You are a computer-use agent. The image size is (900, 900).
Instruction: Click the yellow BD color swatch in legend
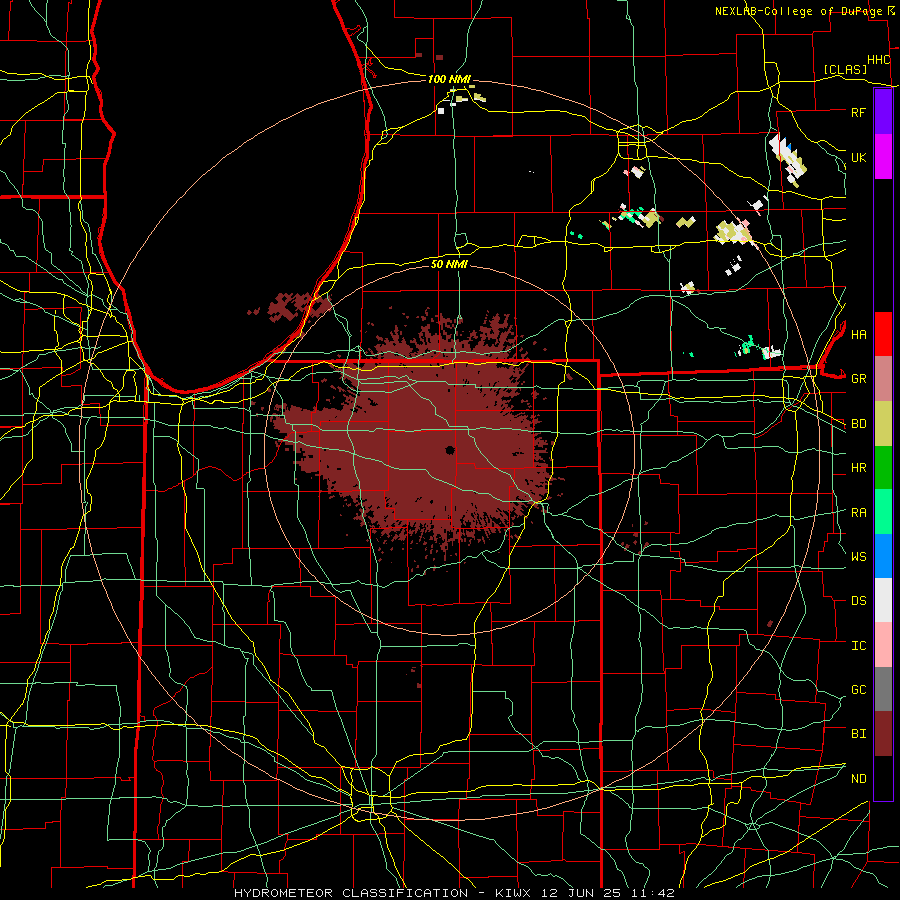click(883, 423)
